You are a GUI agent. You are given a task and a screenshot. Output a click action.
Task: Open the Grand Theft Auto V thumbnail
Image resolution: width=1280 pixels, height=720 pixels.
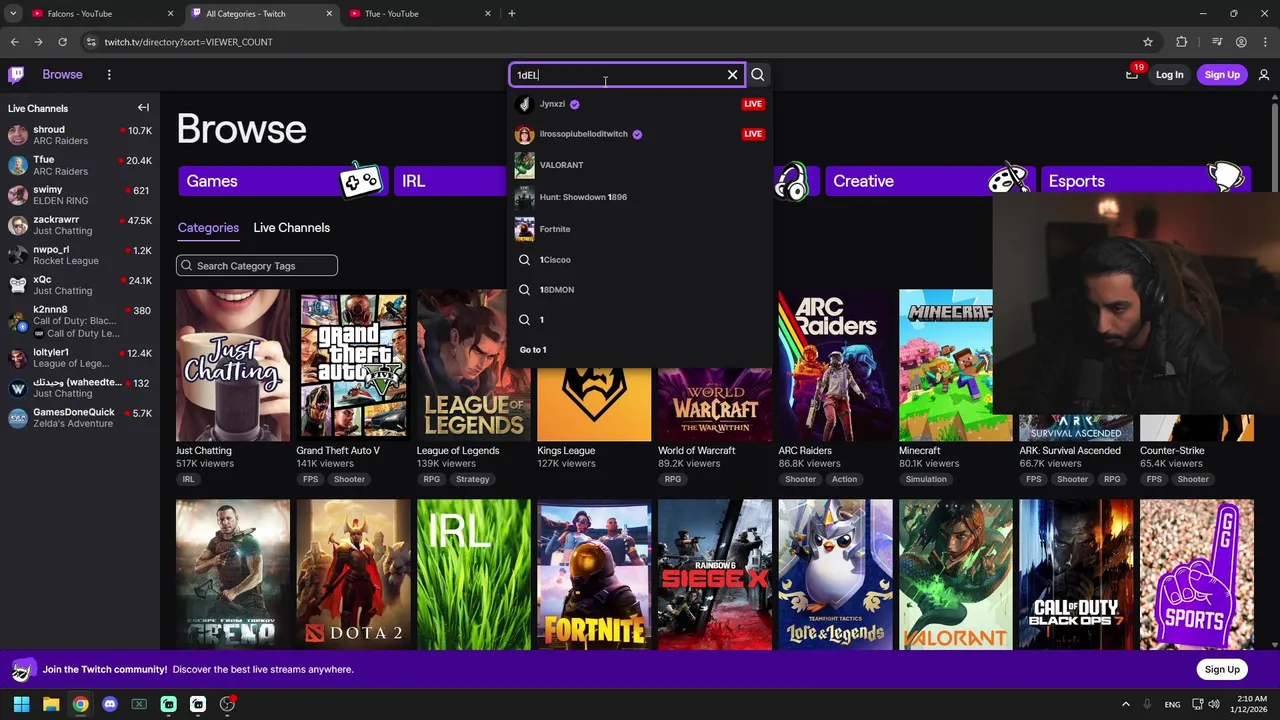[x=353, y=365]
